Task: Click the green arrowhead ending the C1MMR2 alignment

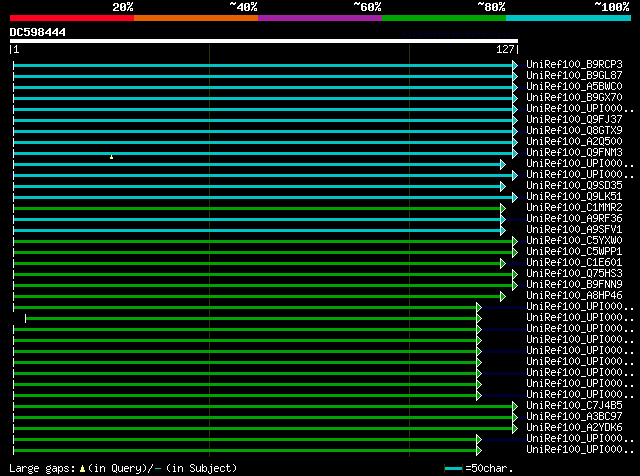Action: [x=503, y=209]
